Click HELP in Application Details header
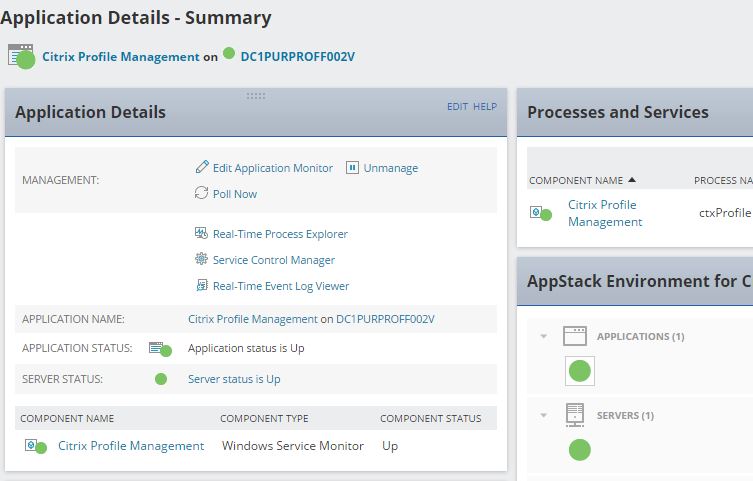Viewport: 753px width, 481px height. click(x=485, y=106)
